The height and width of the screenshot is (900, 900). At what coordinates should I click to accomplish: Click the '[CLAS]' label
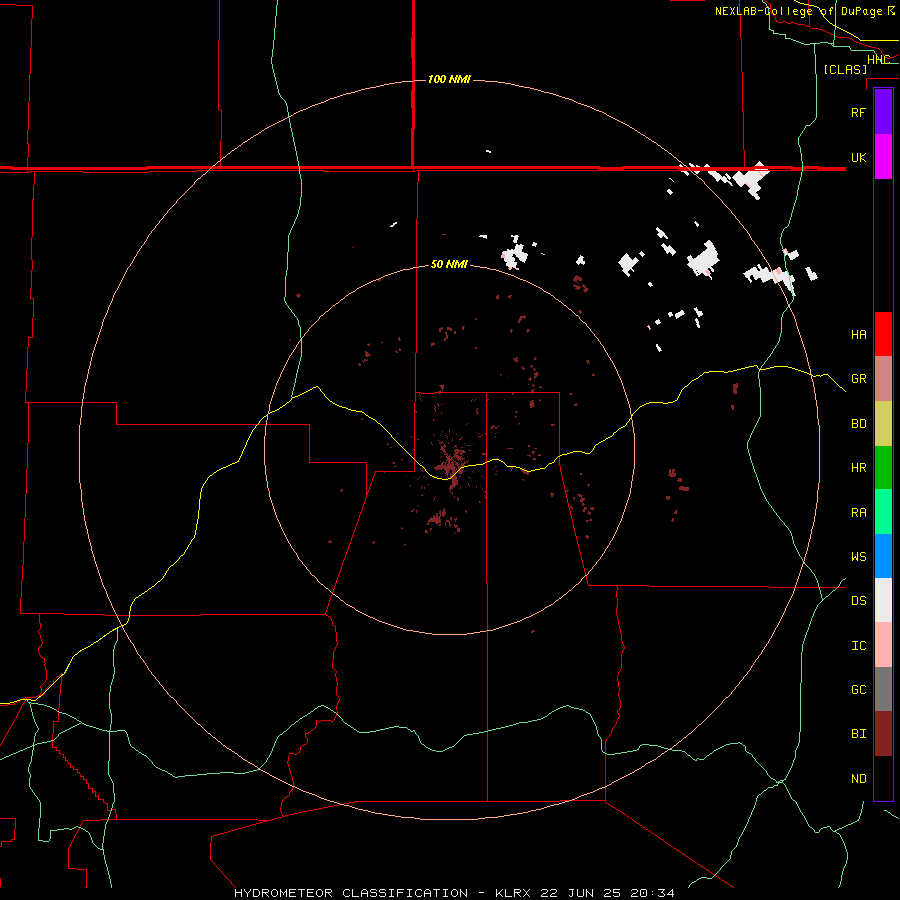845,69
